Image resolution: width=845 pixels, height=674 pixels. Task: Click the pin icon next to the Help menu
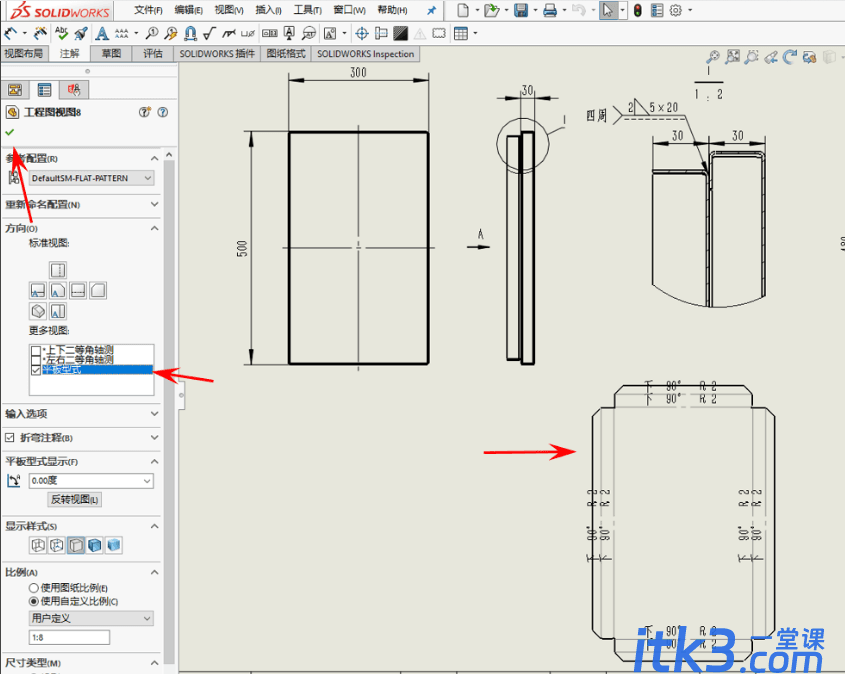pyautogui.click(x=431, y=10)
